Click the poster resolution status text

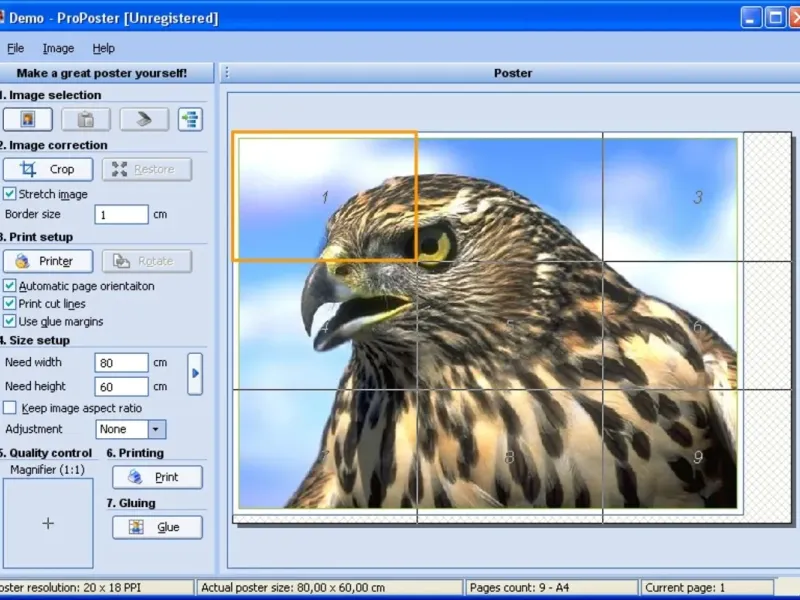[x=70, y=588]
